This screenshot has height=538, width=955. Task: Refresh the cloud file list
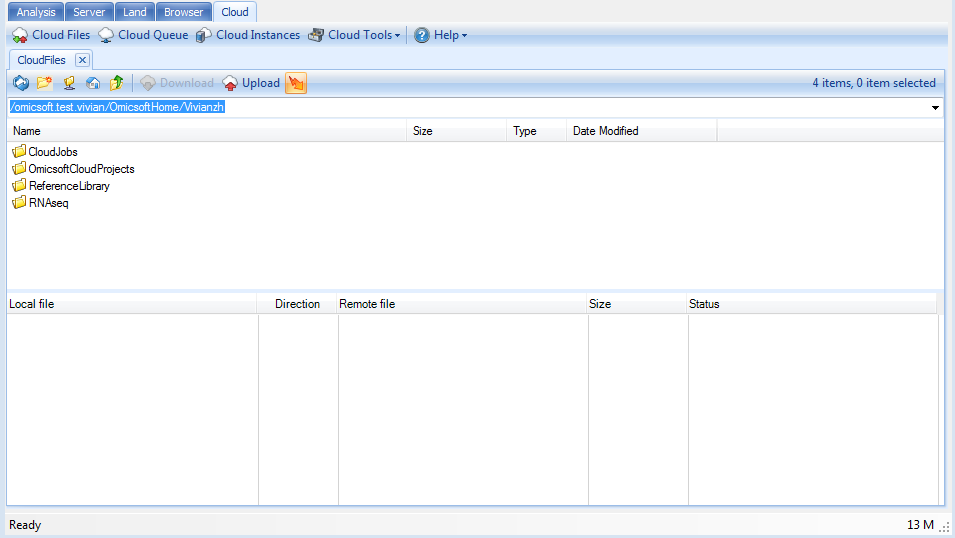click(21, 83)
